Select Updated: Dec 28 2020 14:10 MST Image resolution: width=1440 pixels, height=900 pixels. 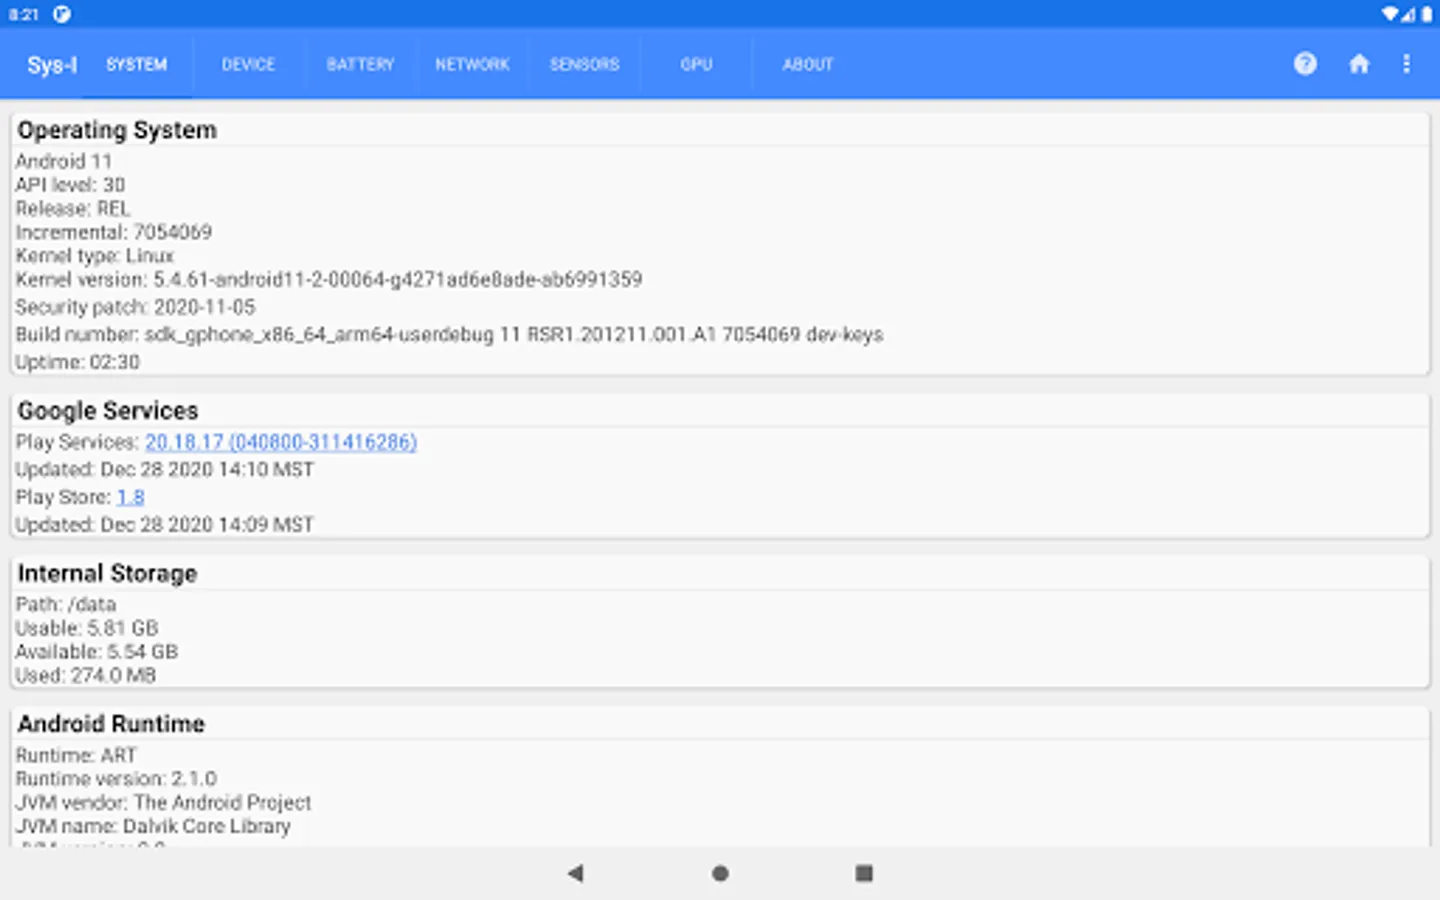[164, 470]
